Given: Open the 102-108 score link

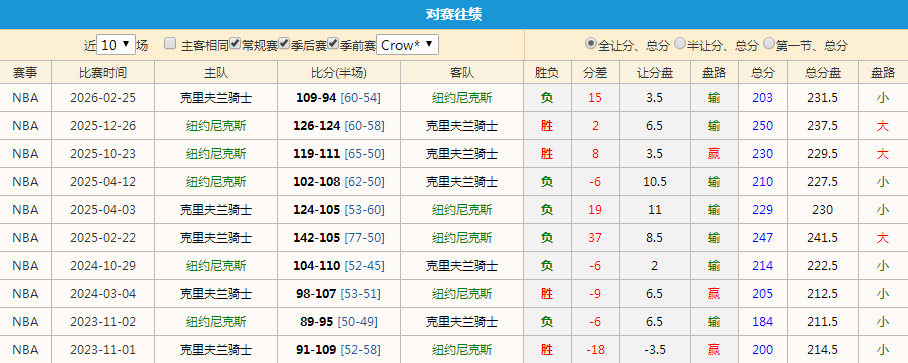Looking at the screenshot, I should (316, 182).
